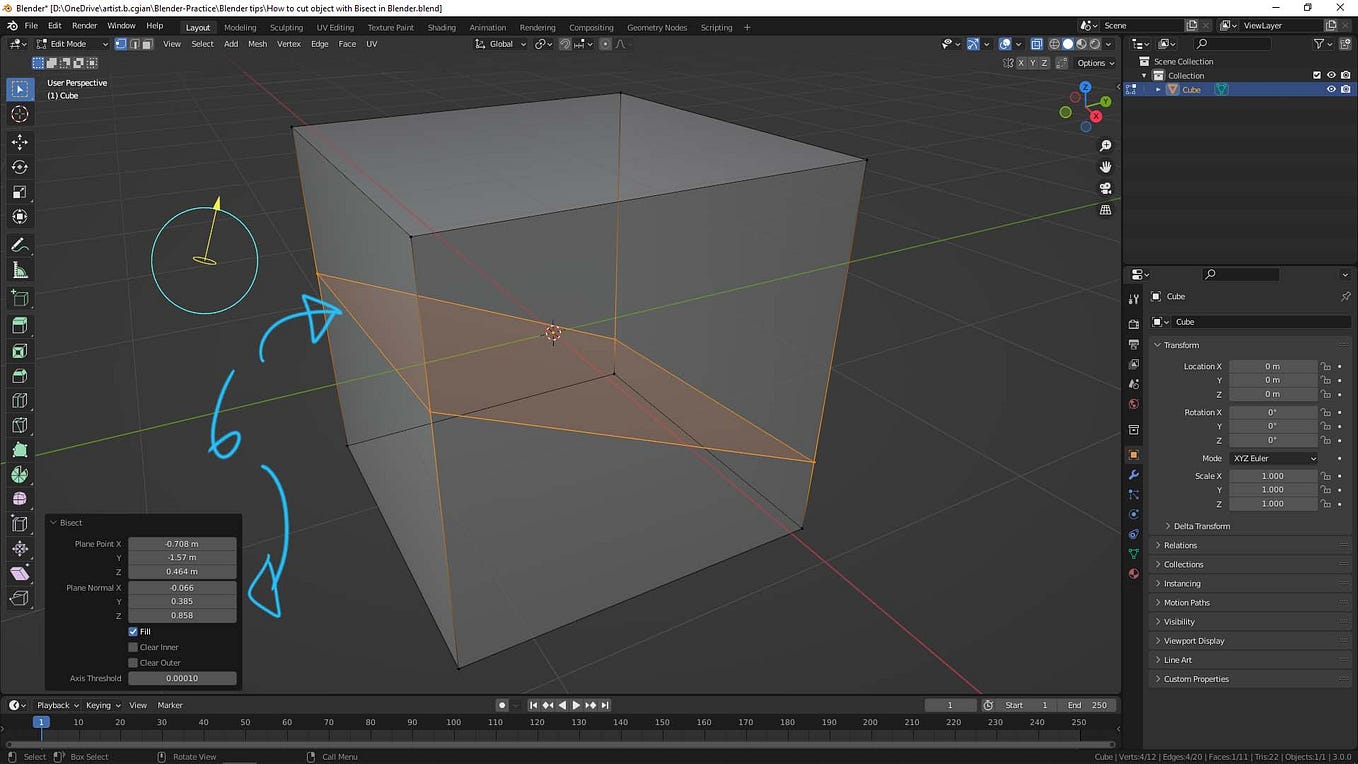Restrict snapping to the Y axis
The image size is (1358, 764).
click(1033, 63)
